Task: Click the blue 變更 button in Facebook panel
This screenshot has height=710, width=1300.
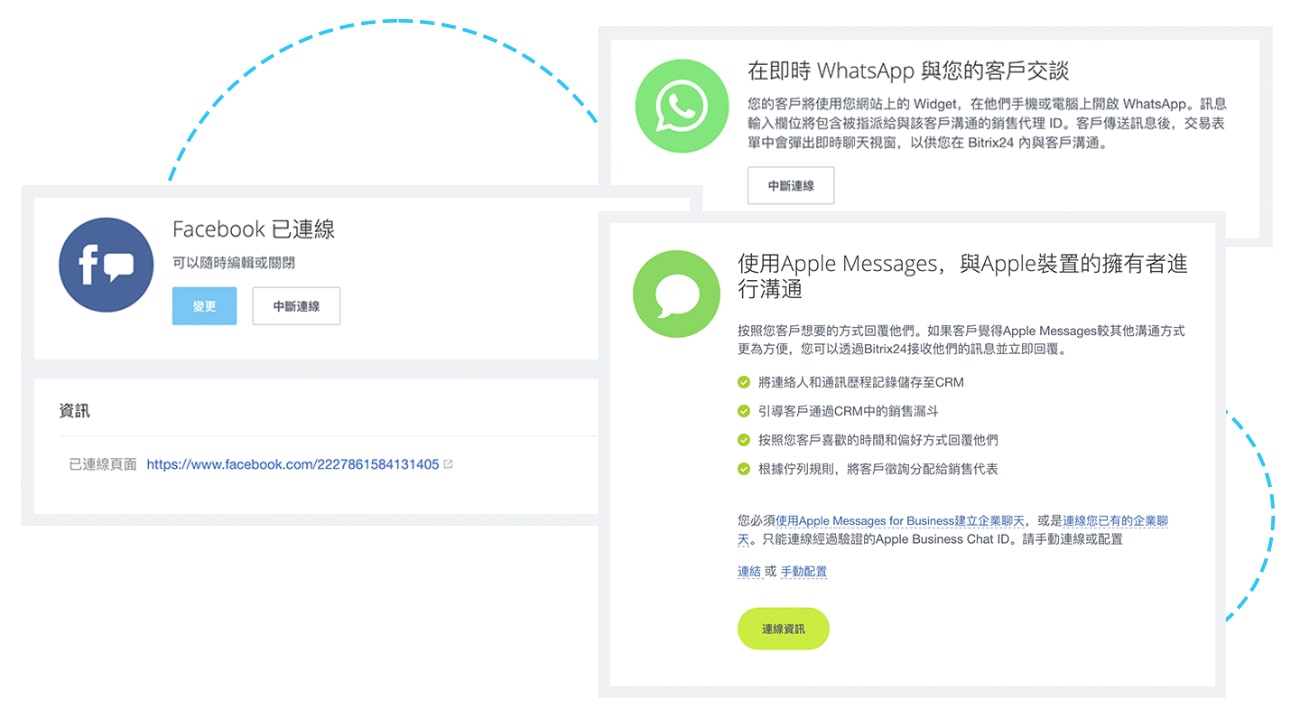Action: pyautogui.click(x=204, y=306)
